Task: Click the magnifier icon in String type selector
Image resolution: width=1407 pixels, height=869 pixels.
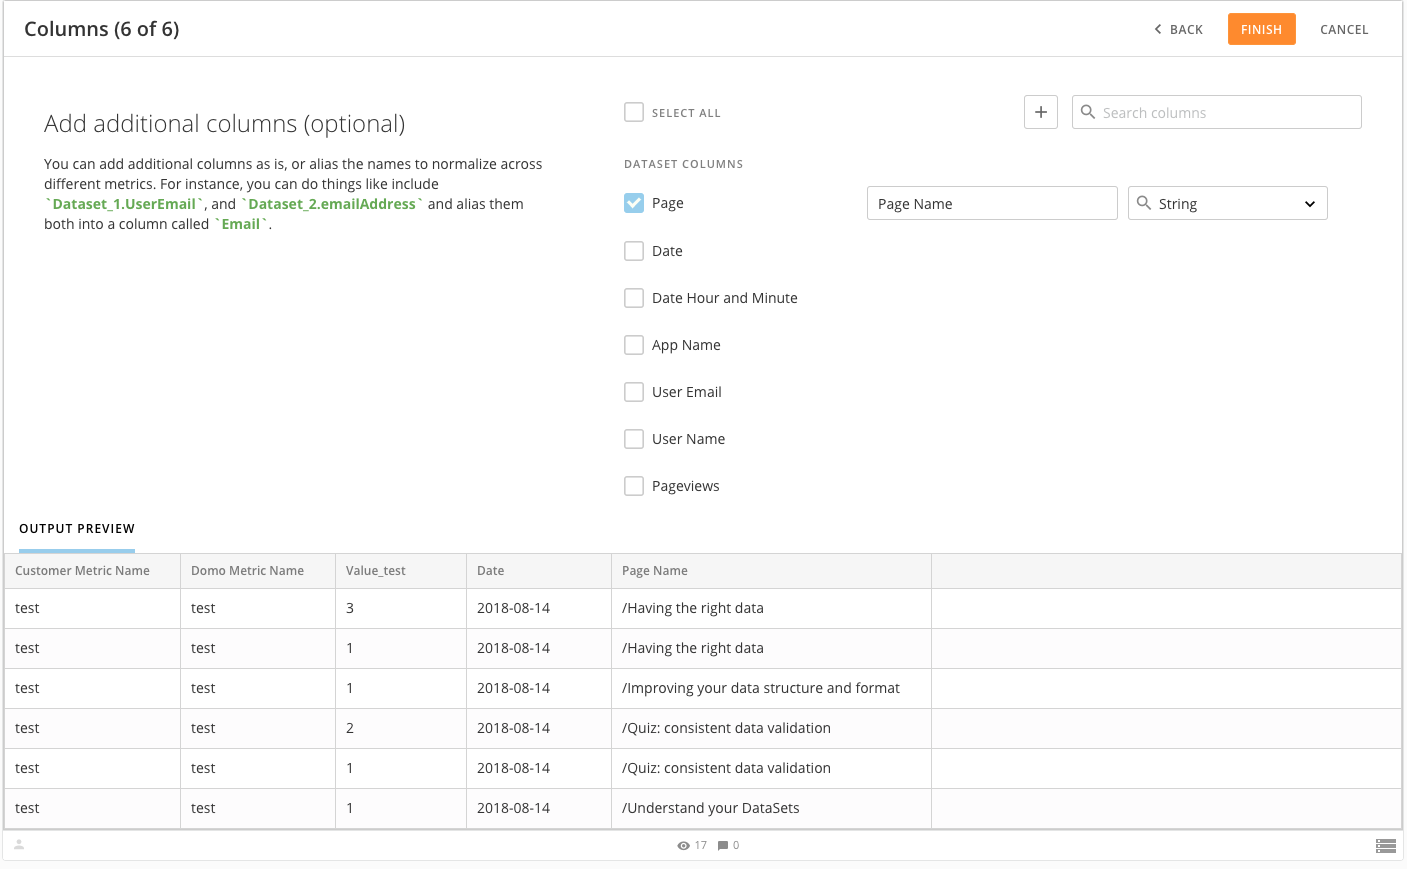Action: (1144, 203)
